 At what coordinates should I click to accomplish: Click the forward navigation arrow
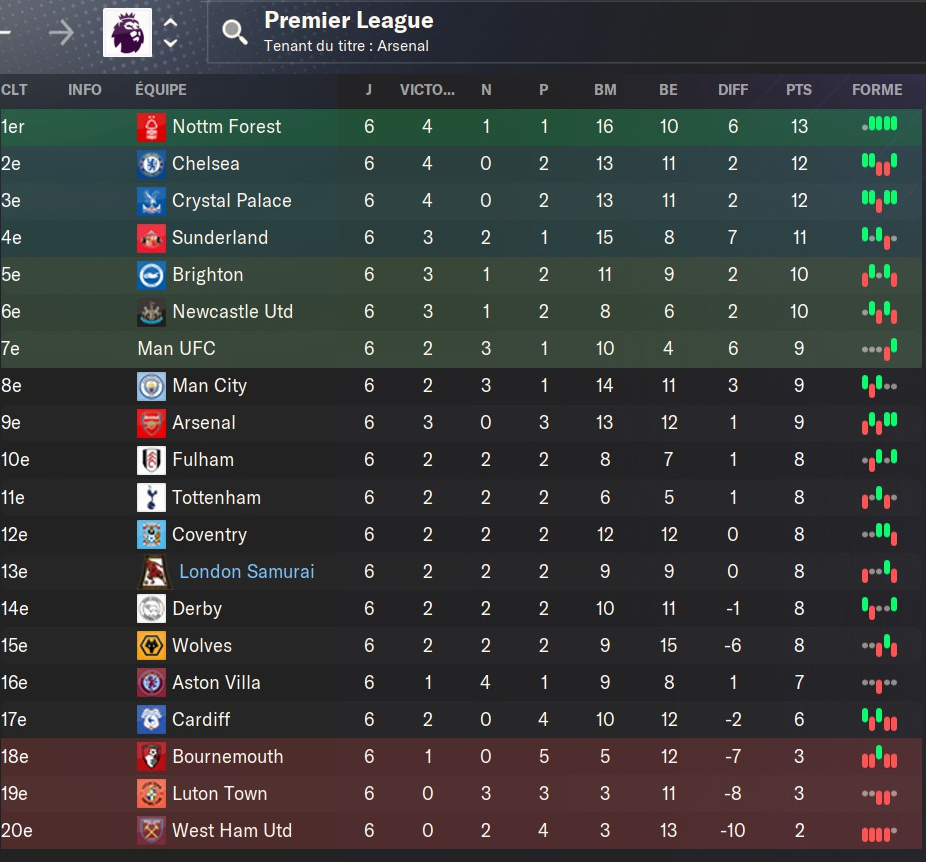61,32
